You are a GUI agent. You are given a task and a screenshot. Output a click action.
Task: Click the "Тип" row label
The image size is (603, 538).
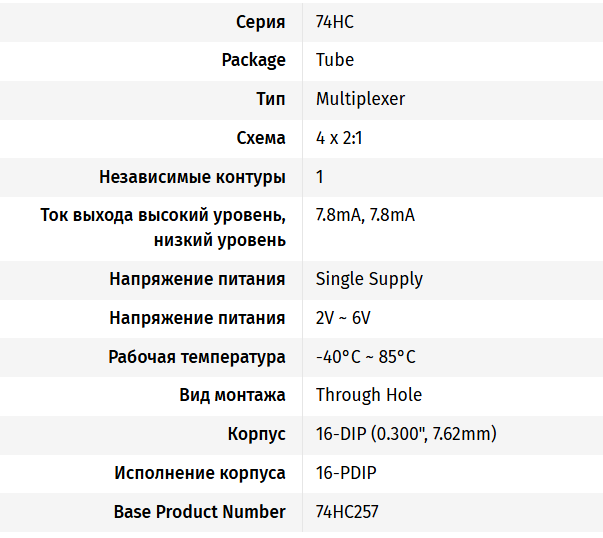point(271,99)
